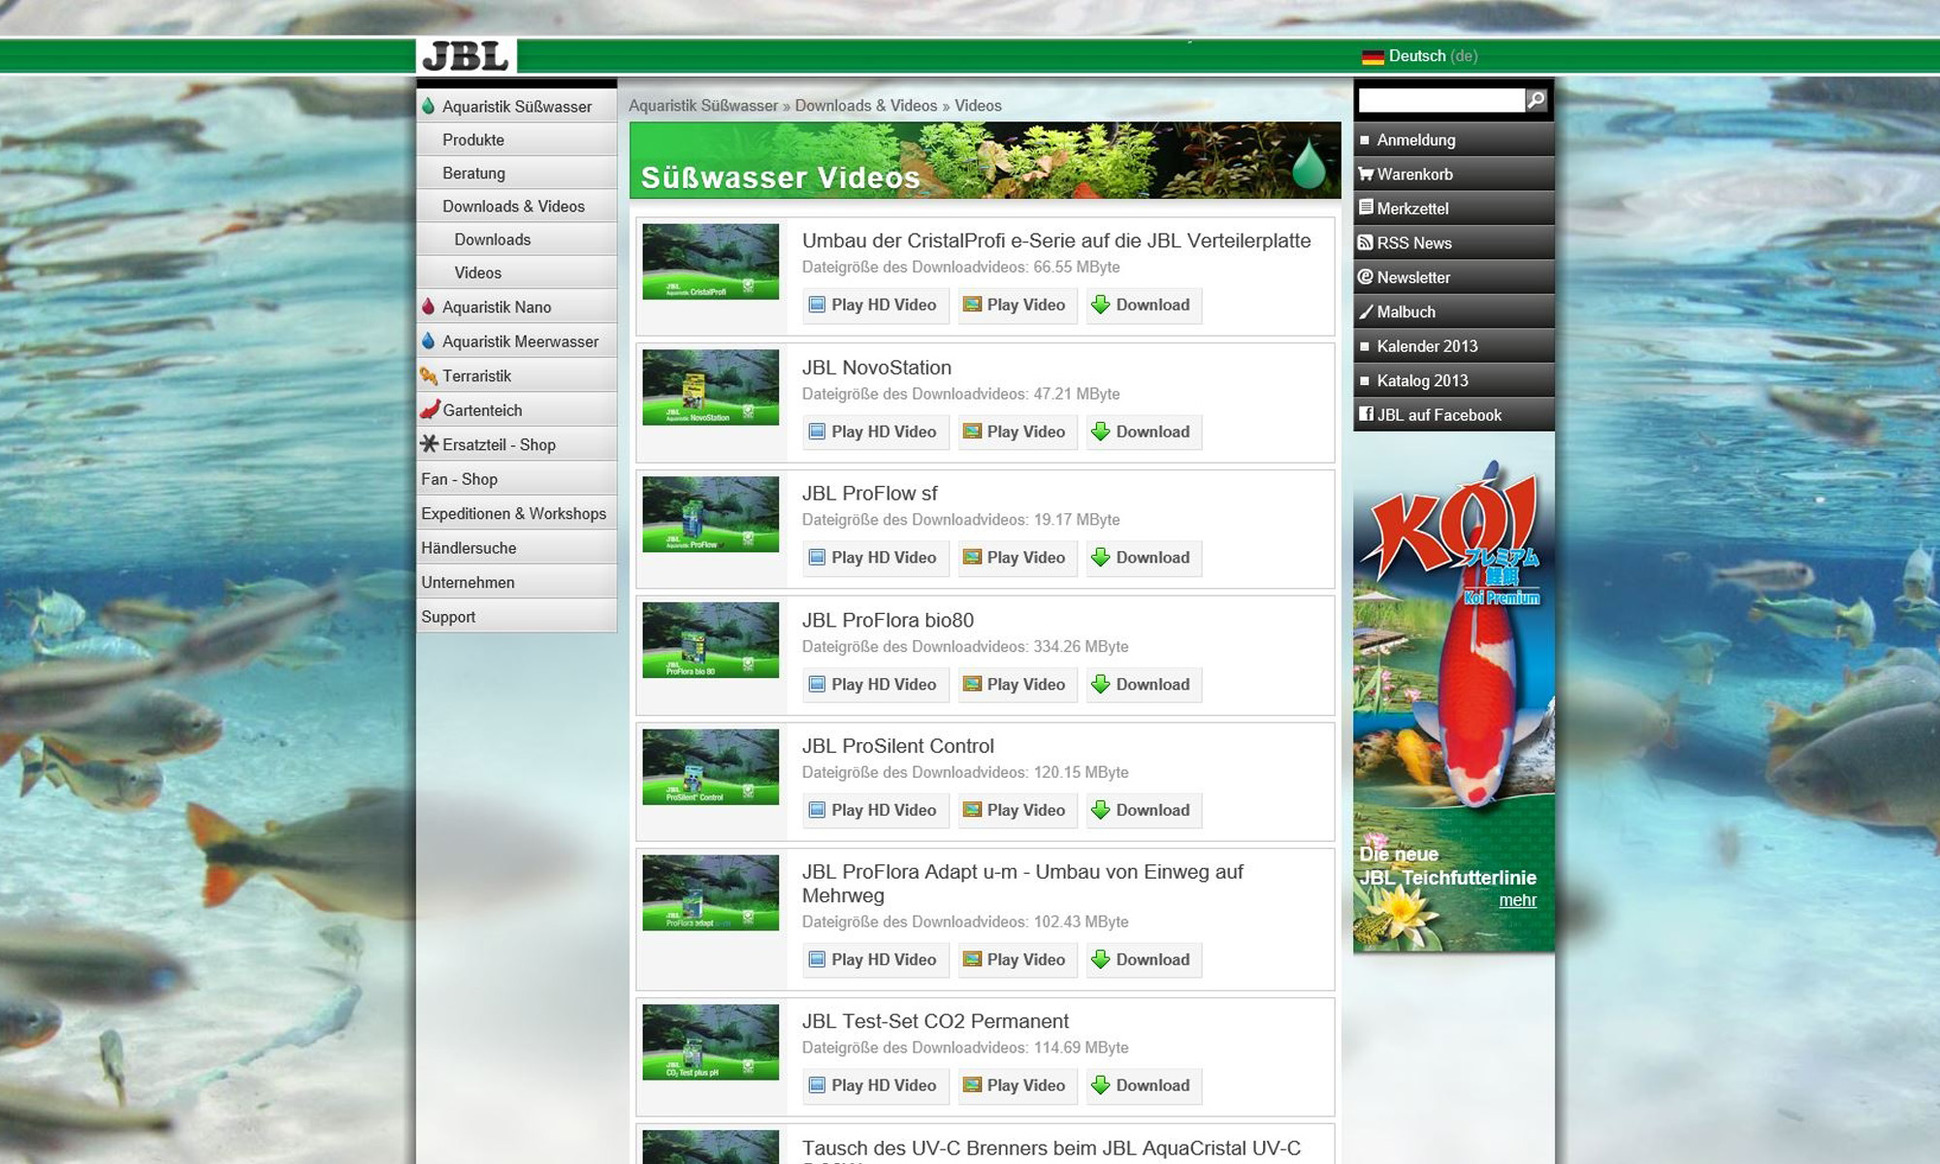Open Fan - Shop menu item
The image size is (1940, 1164).
pyautogui.click(x=516, y=479)
